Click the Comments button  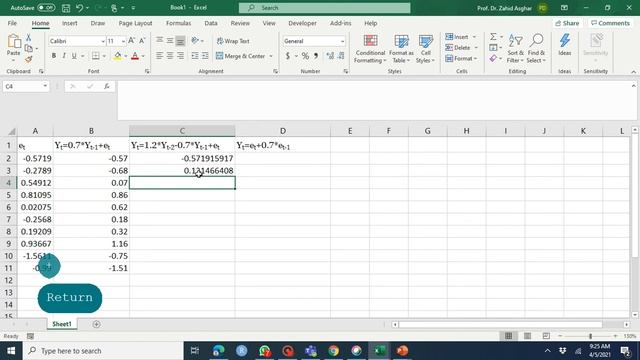[x=610, y=23]
